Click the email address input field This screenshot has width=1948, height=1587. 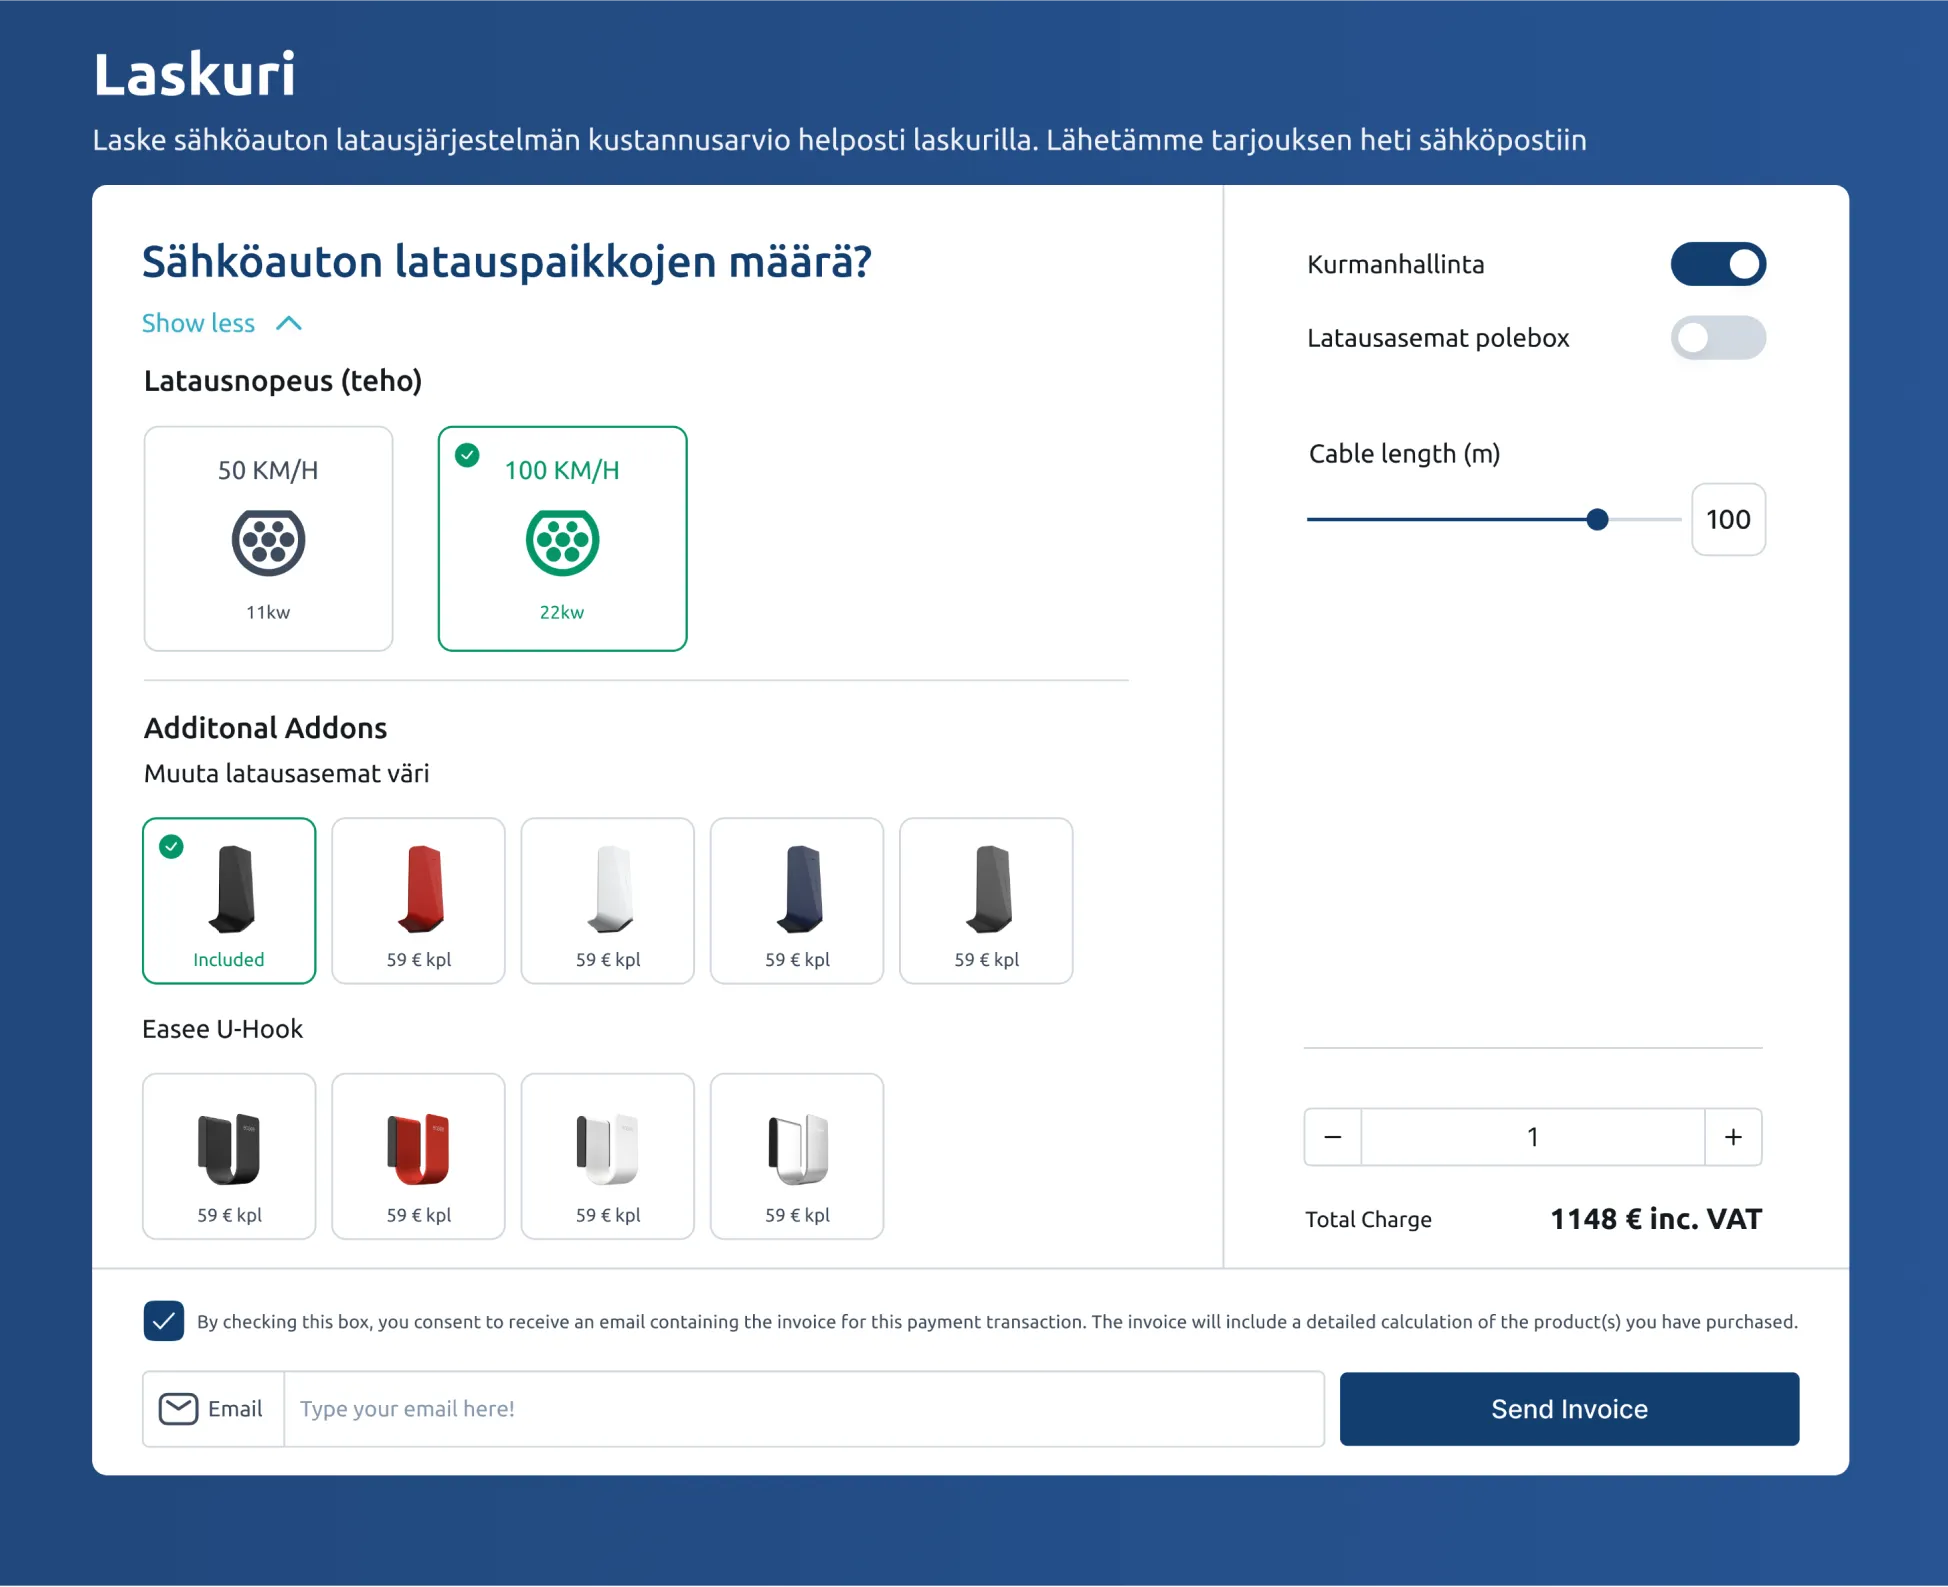pyautogui.click(x=803, y=1409)
